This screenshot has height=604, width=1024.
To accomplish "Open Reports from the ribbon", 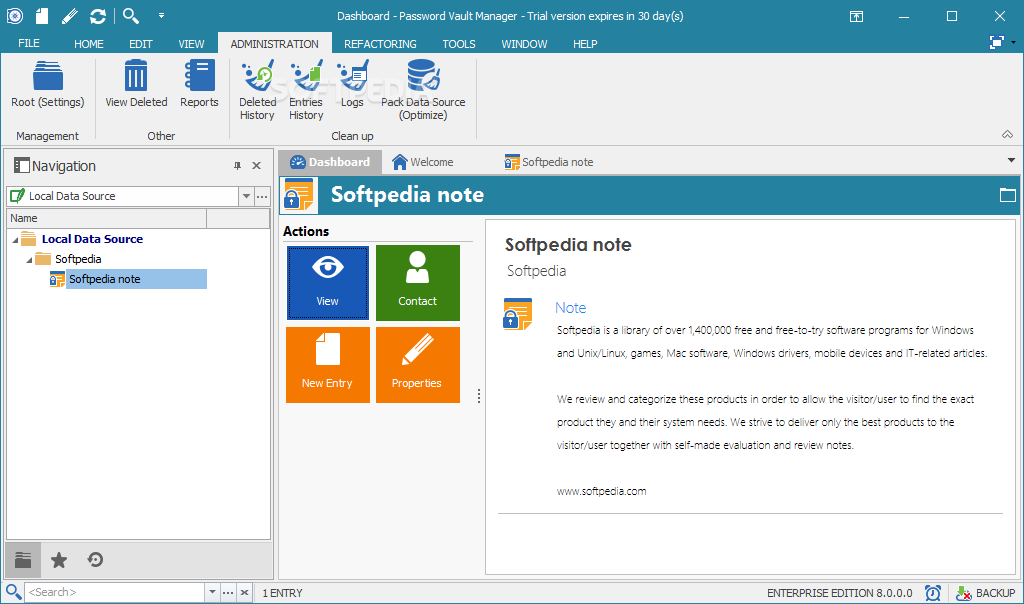I will coord(199,84).
